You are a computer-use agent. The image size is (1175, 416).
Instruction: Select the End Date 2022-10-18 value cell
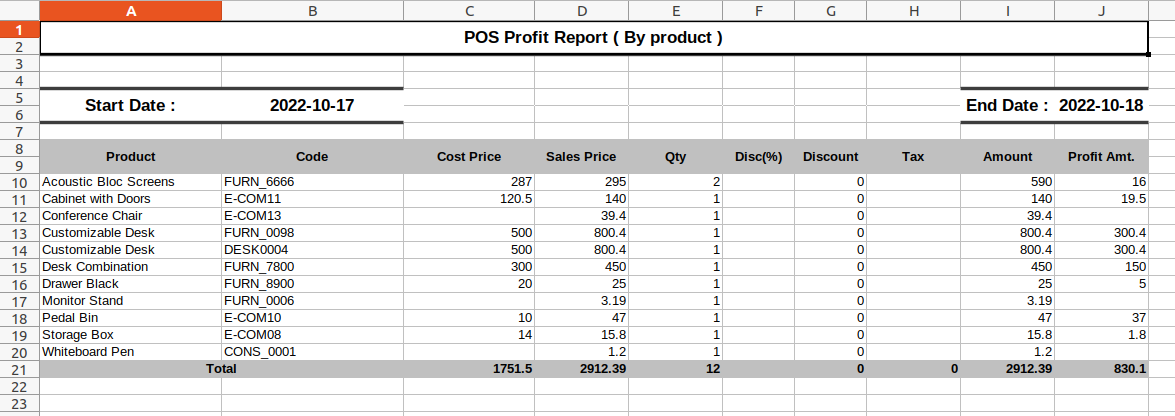tap(1055, 106)
